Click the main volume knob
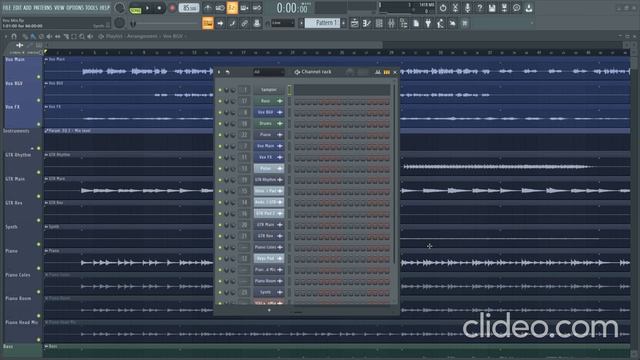640x360 pixels. (120, 8)
